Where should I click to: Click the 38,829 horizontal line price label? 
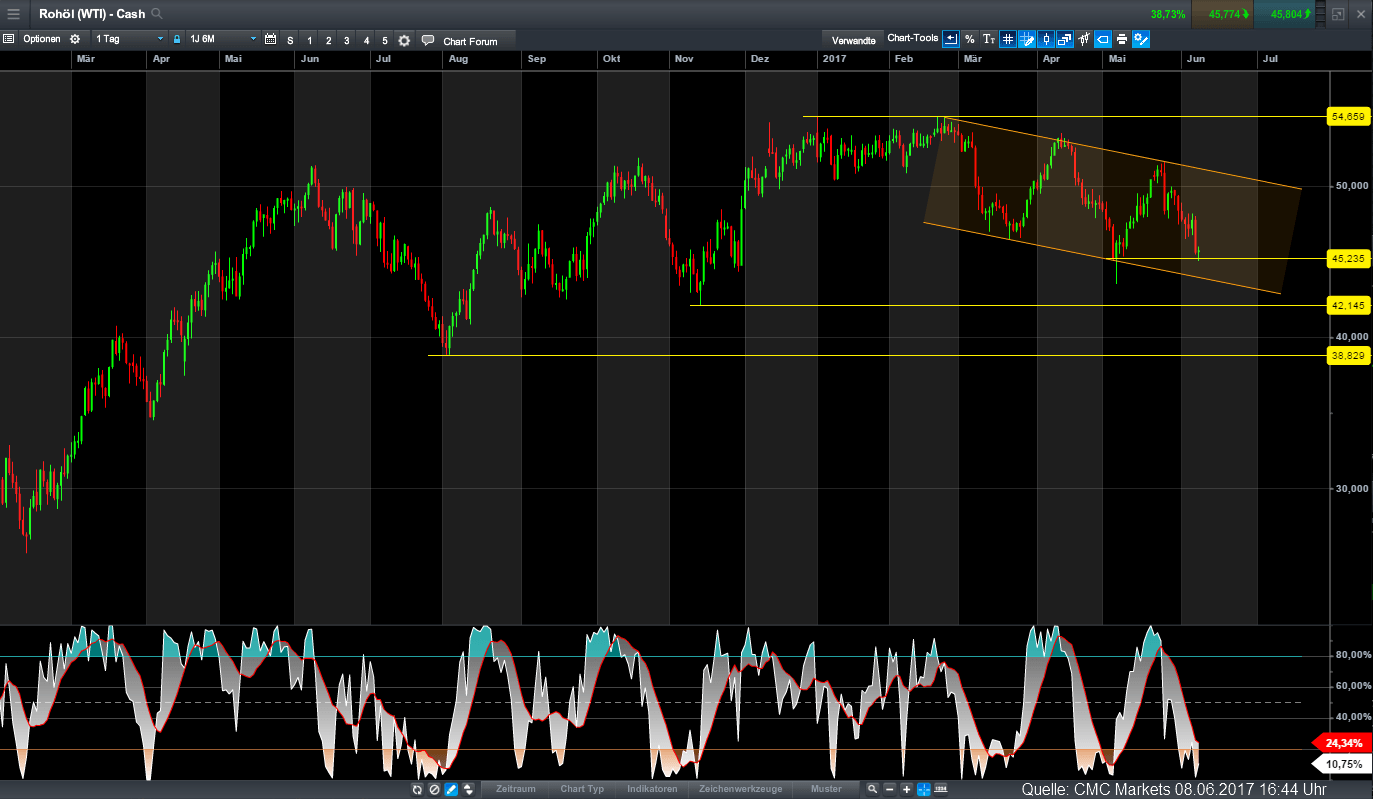click(x=1347, y=355)
